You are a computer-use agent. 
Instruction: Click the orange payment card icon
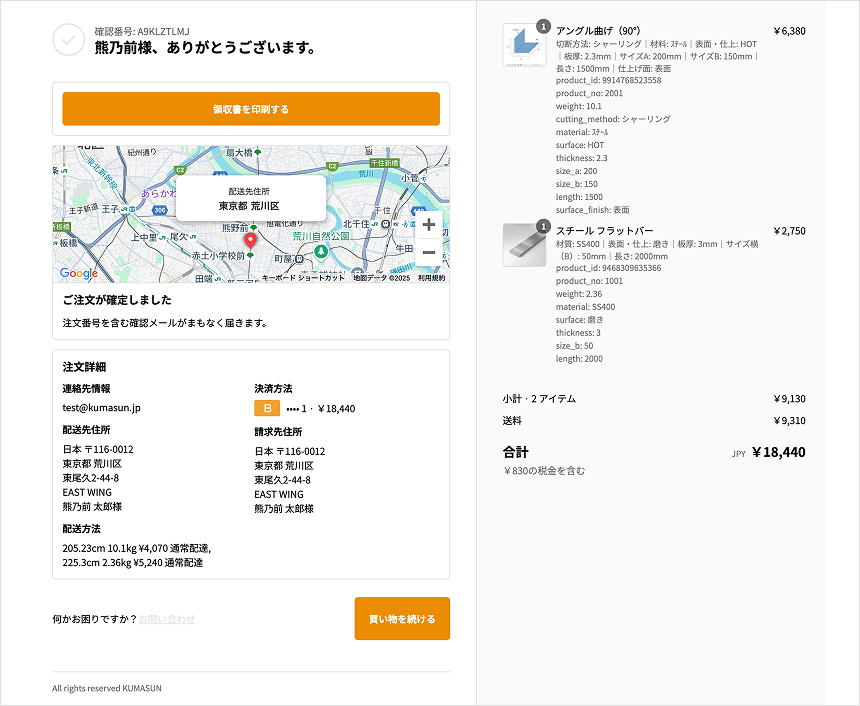tap(267, 408)
